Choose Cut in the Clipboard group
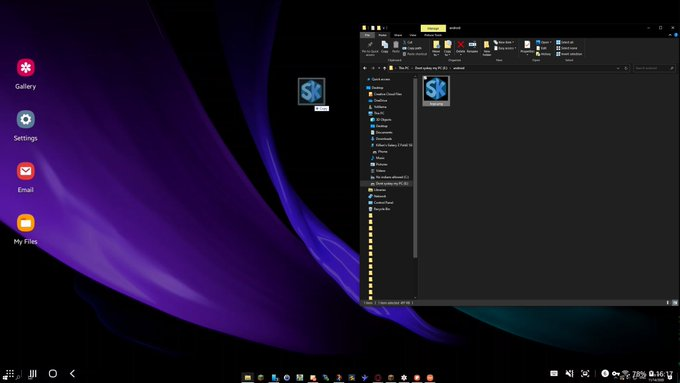Viewport: 680px width, 383px height. (x=408, y=43)
